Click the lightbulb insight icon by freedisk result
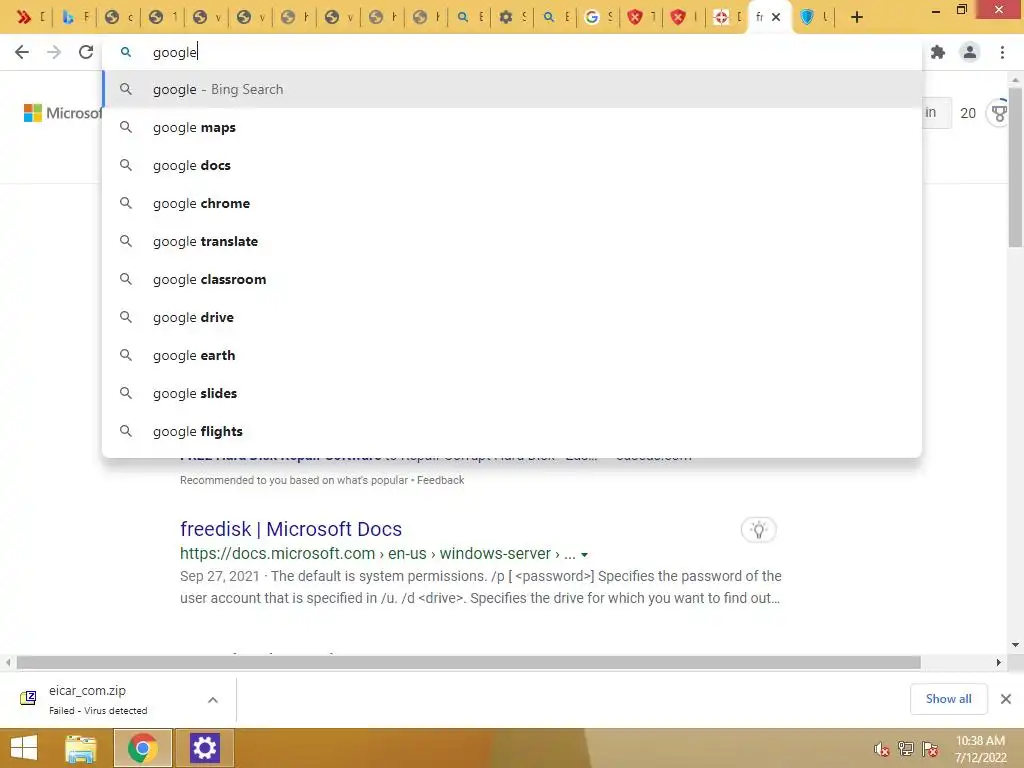The height and width of the screenshot is (768, 1024). click(758, 530)
